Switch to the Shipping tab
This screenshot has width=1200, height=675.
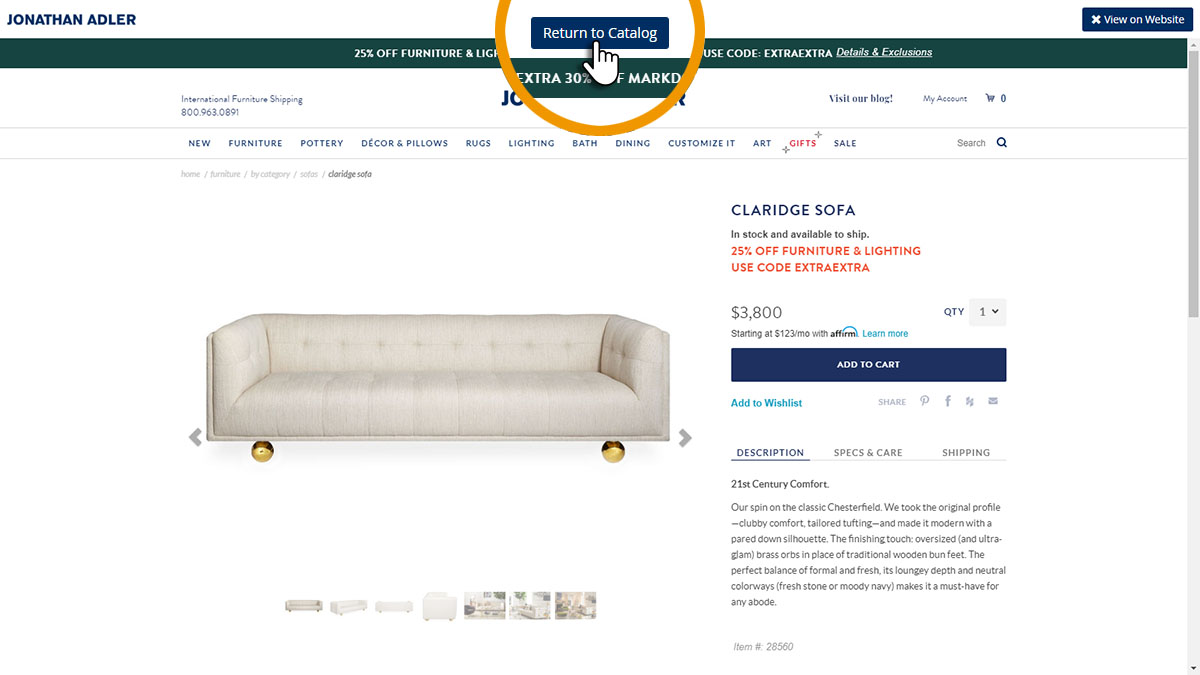point(966,453)
